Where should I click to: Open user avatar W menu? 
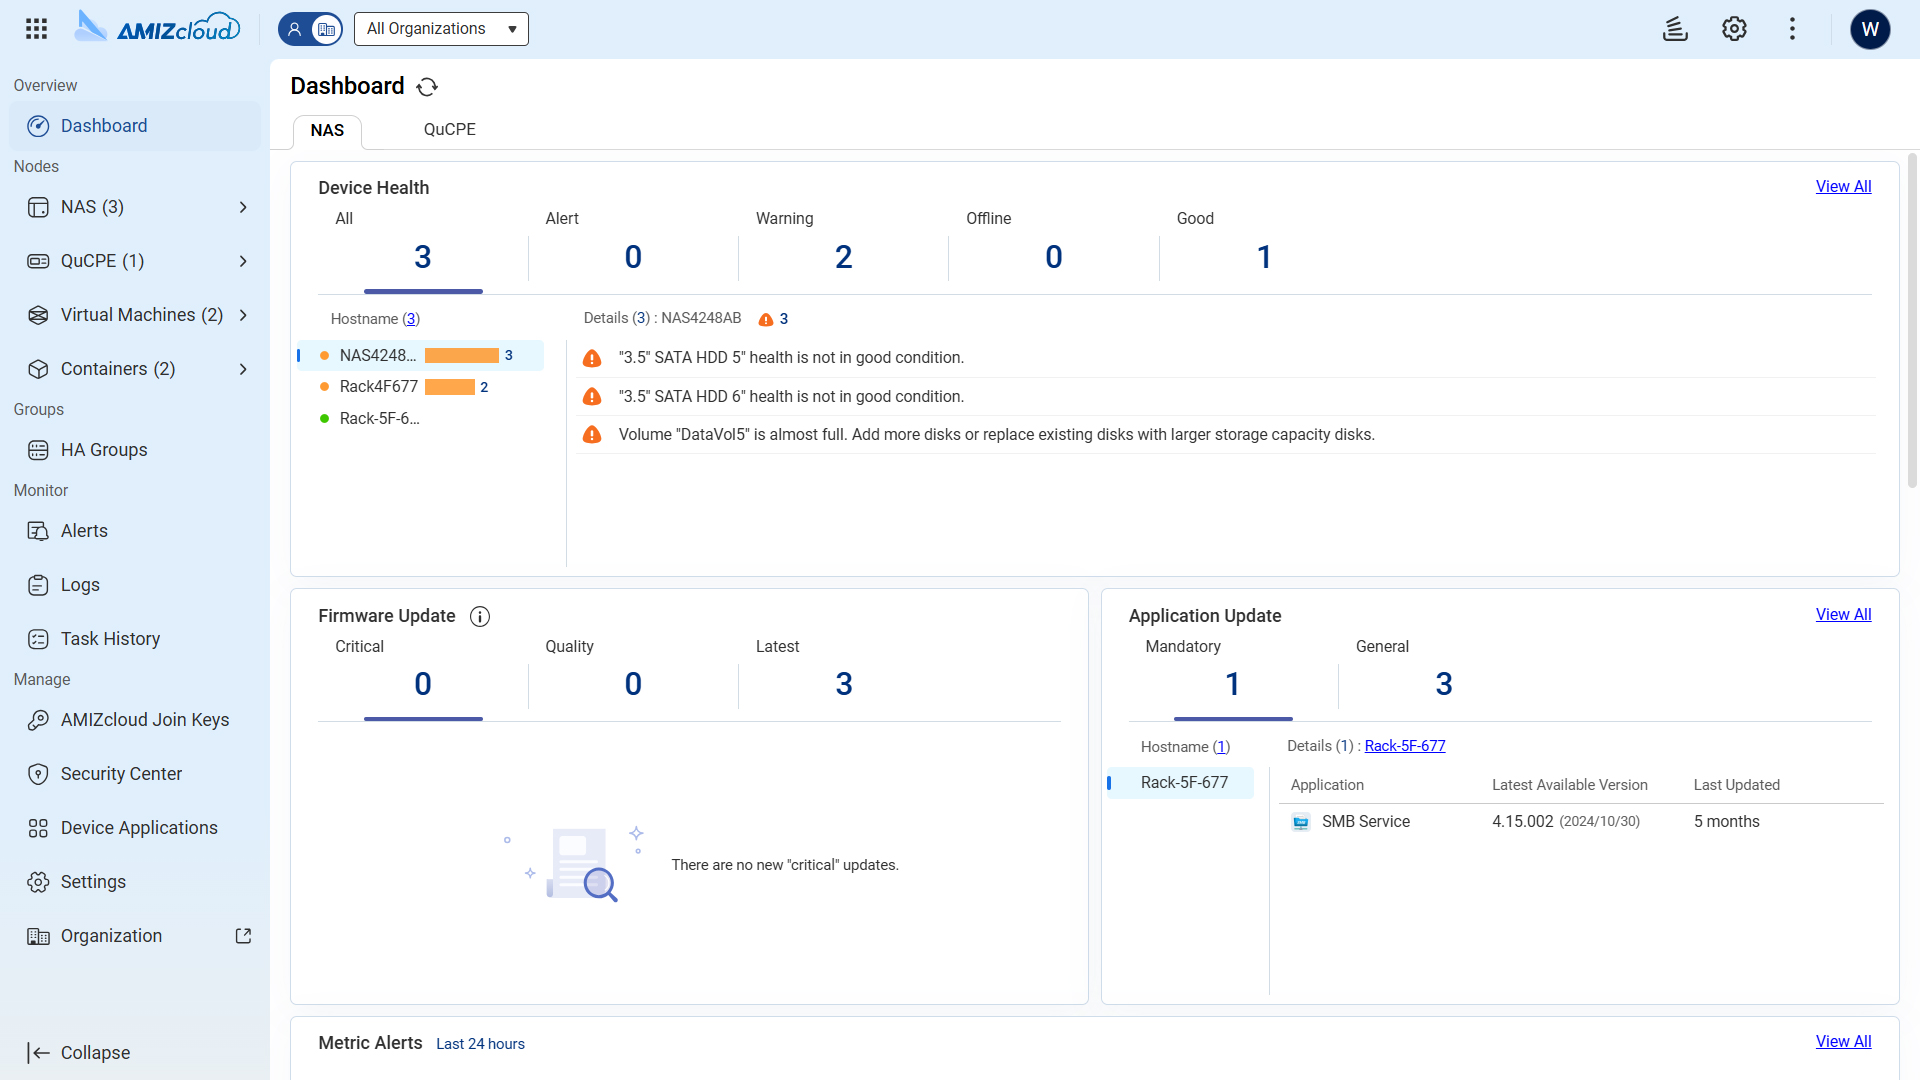point(1870,29)
